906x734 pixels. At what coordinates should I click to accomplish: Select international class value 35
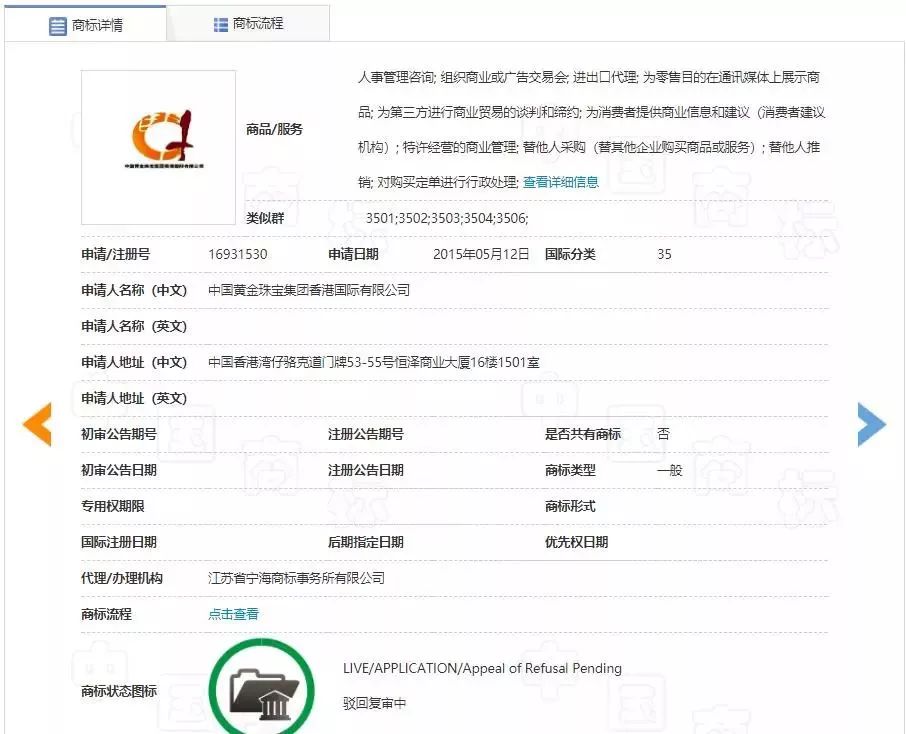coord(664,254)
